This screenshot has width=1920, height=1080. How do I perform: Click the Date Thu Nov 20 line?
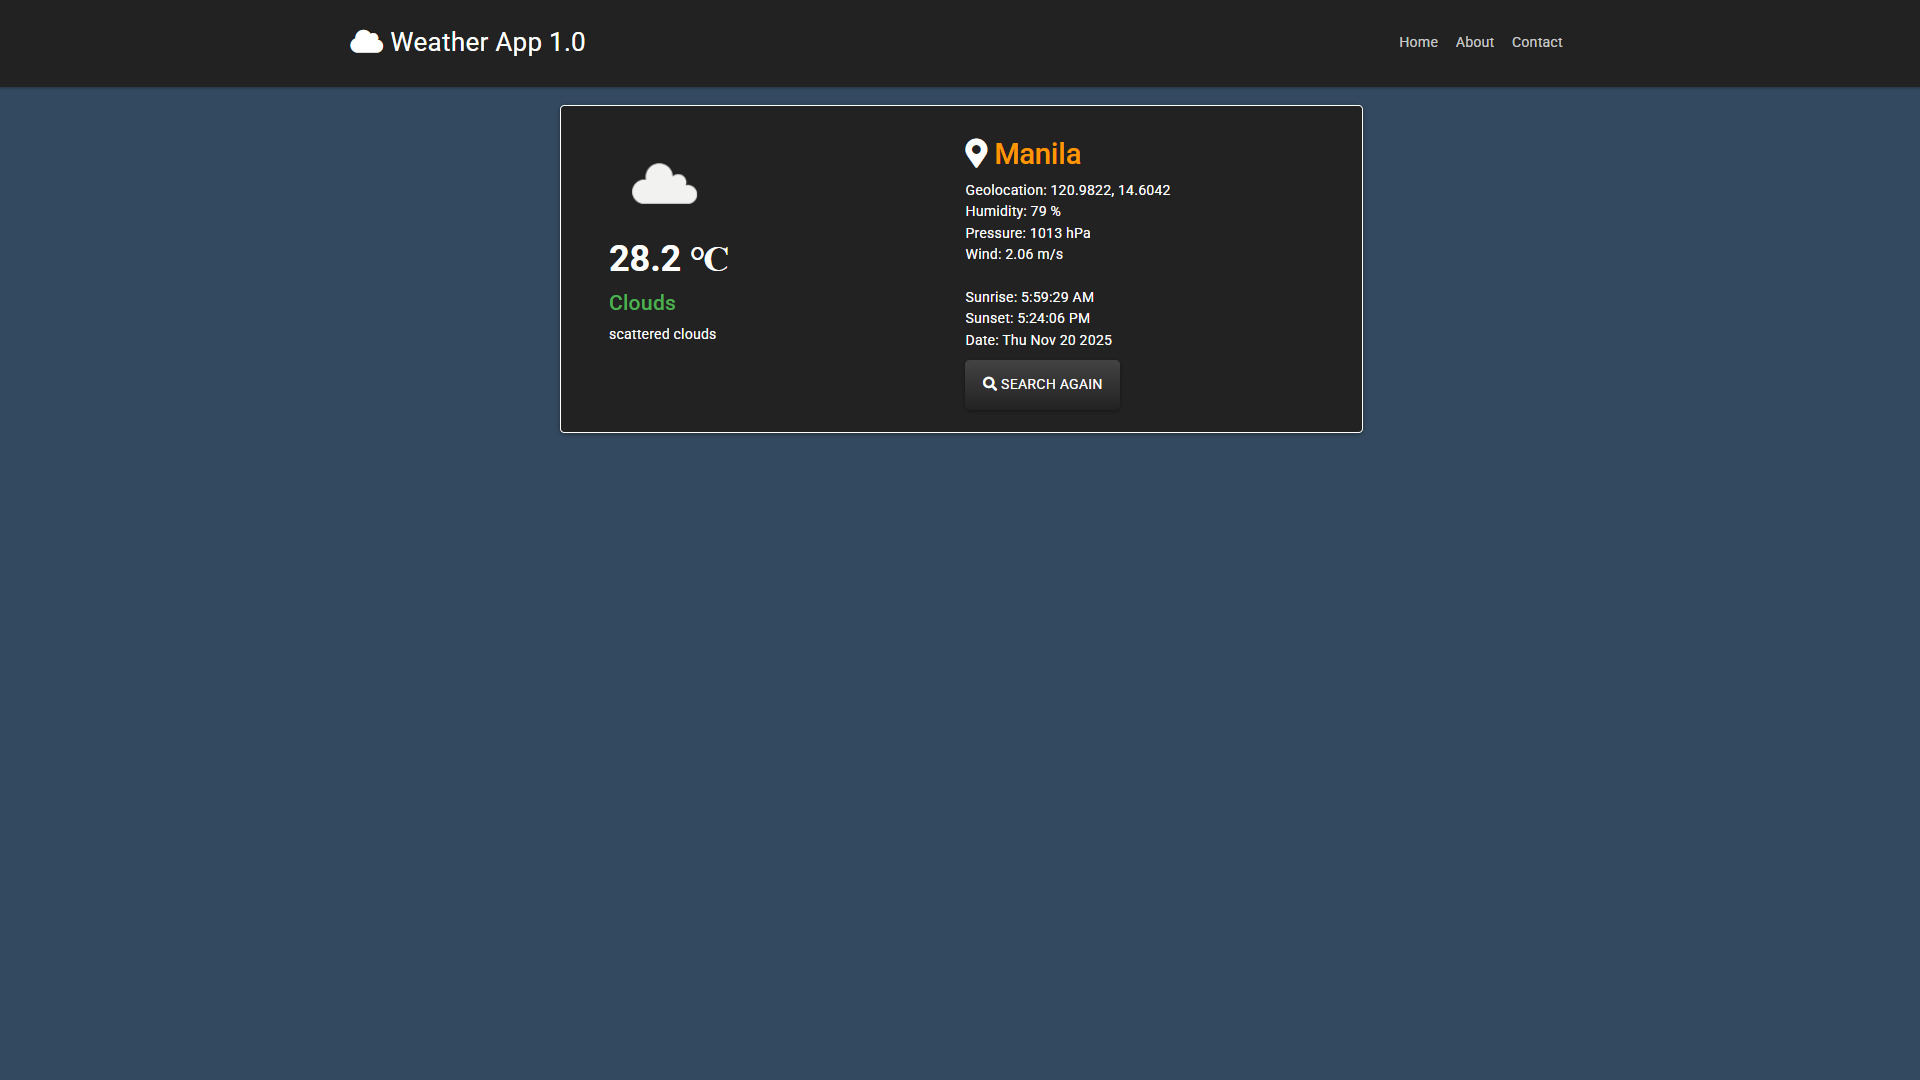pos(1038,340)
